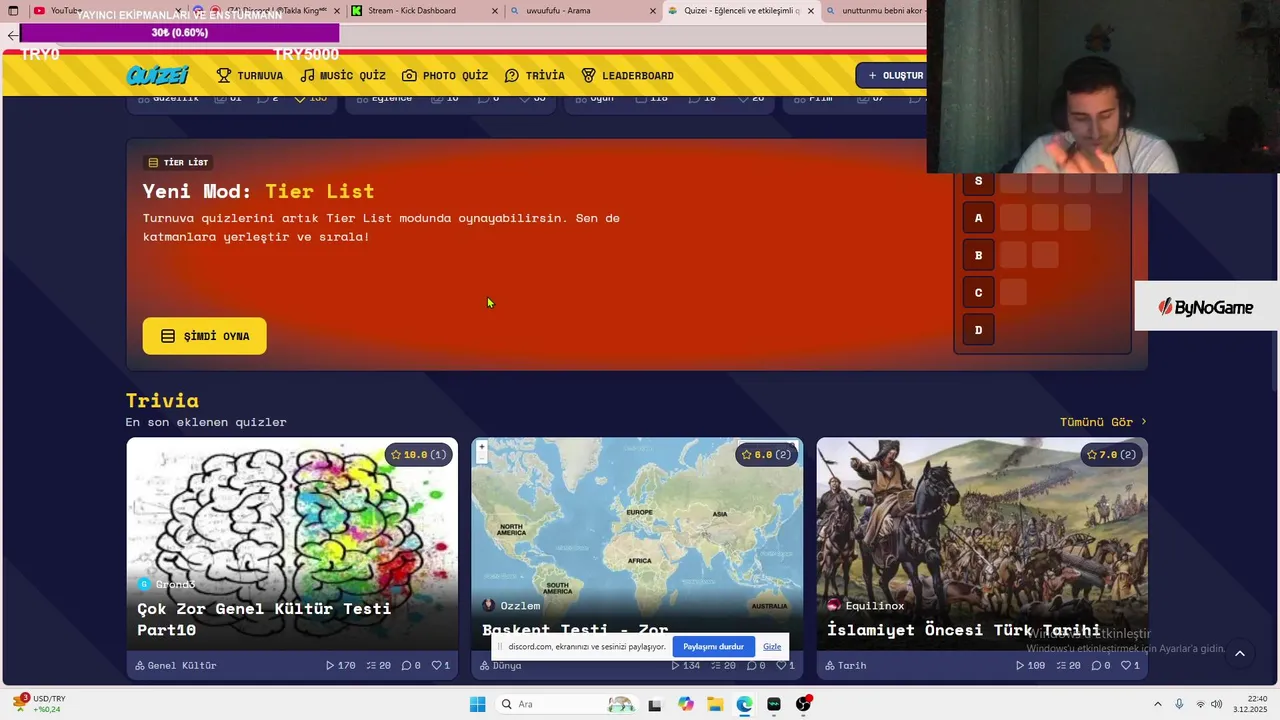Click the Gizle link in sharing bar
This screenshot has width=1280, height=720.
point(772,647)
